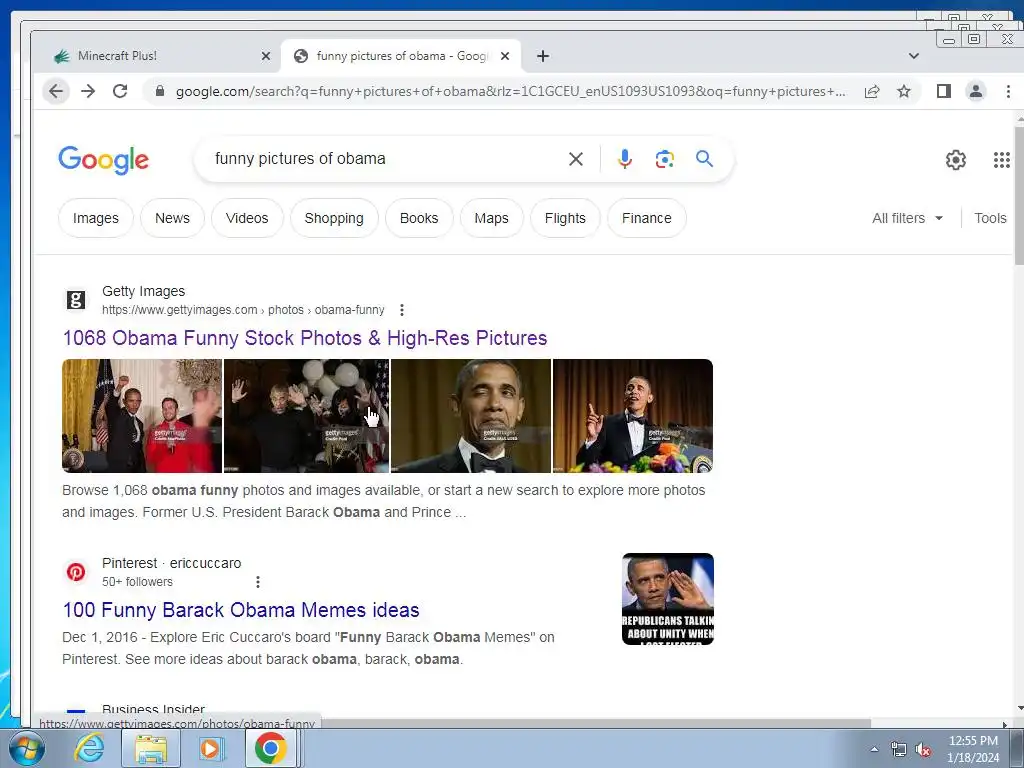Screen dimensions: 1024x768
Task: Open Getty close-up winking Obama thumbnail
Action: (471, 416)
